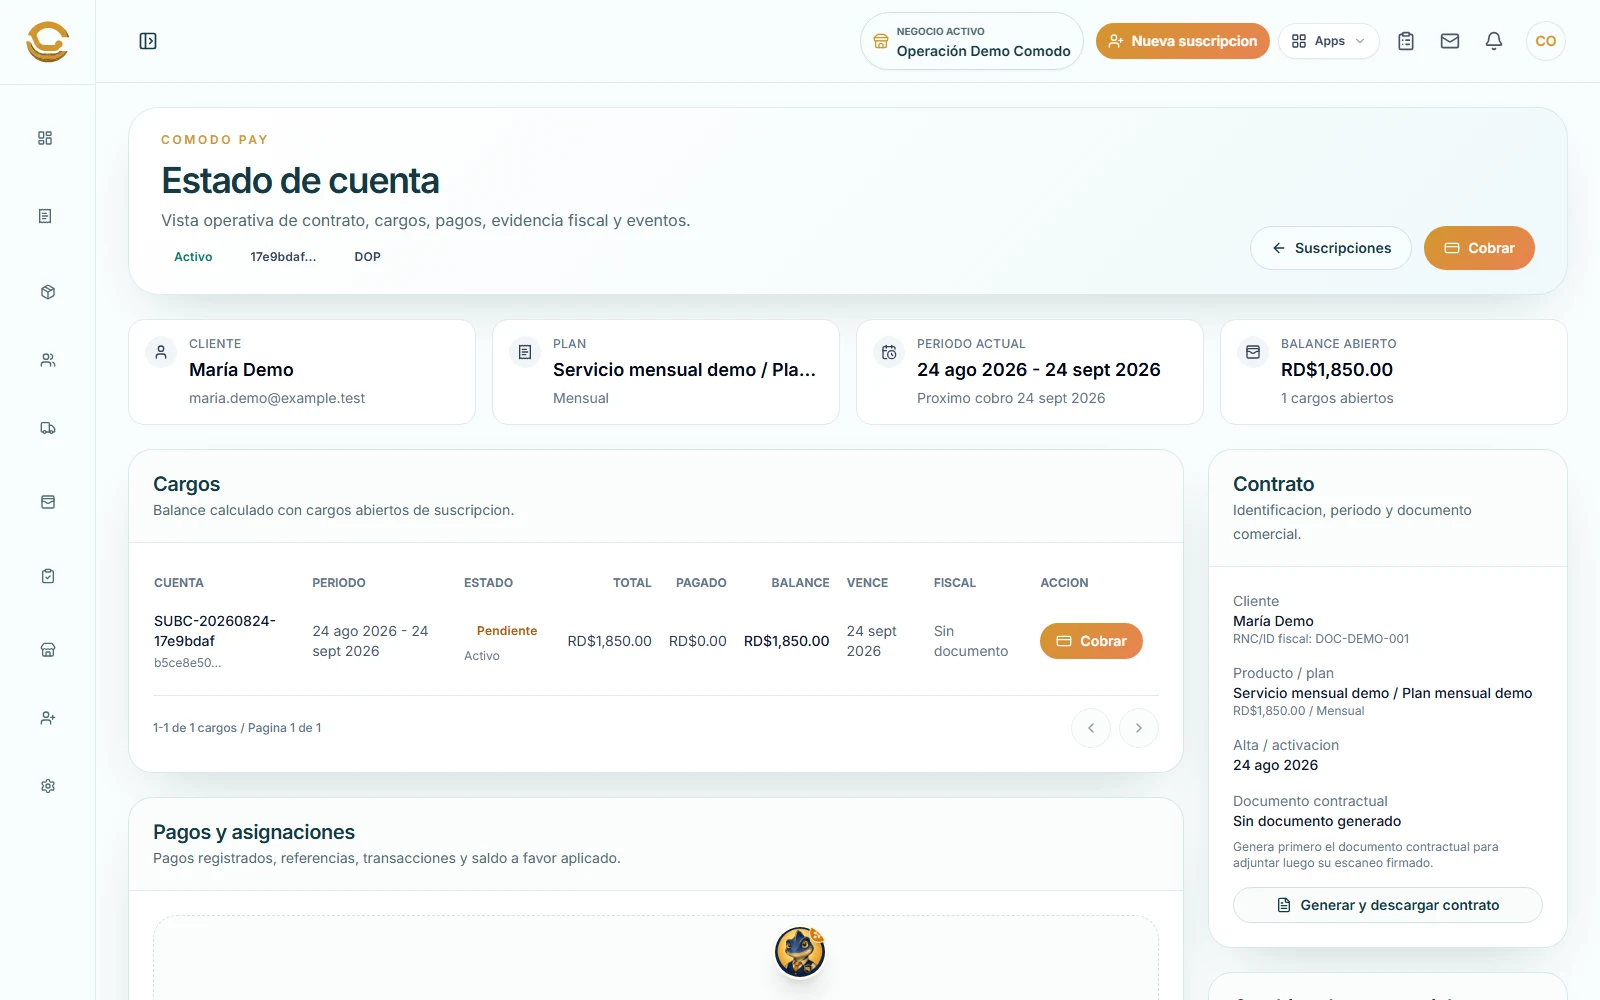
Task: Click the Balance abierto card icon
Action: [x=1253, y=352]
